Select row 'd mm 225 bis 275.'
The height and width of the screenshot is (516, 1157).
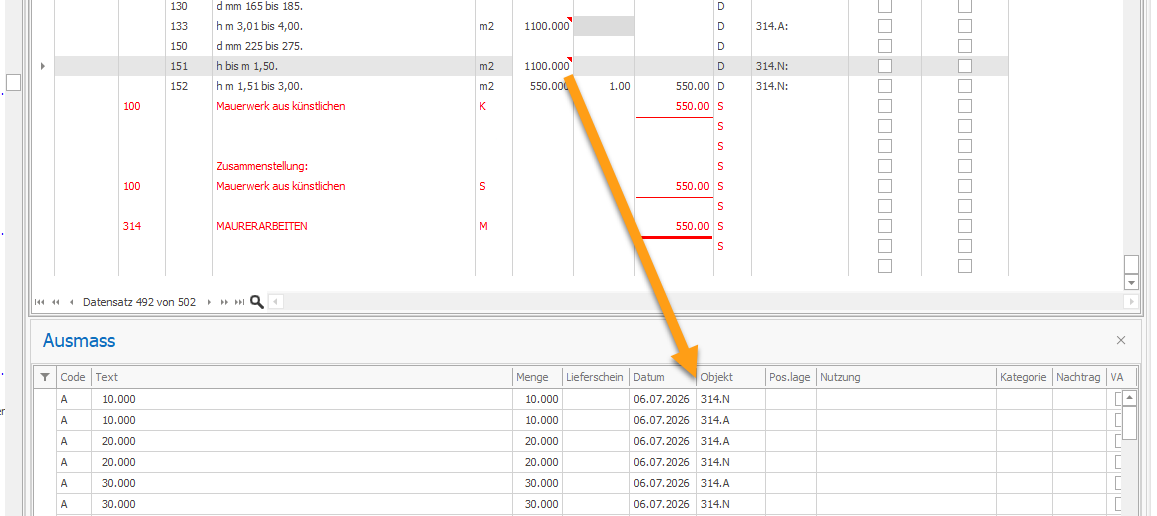coord(531,46)
